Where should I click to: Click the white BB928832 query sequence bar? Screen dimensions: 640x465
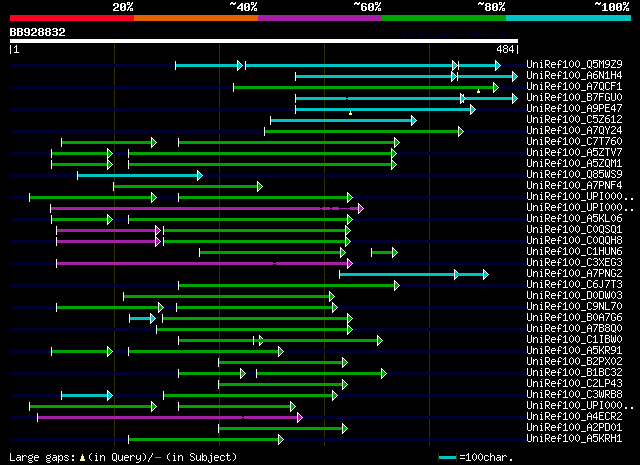264,41
